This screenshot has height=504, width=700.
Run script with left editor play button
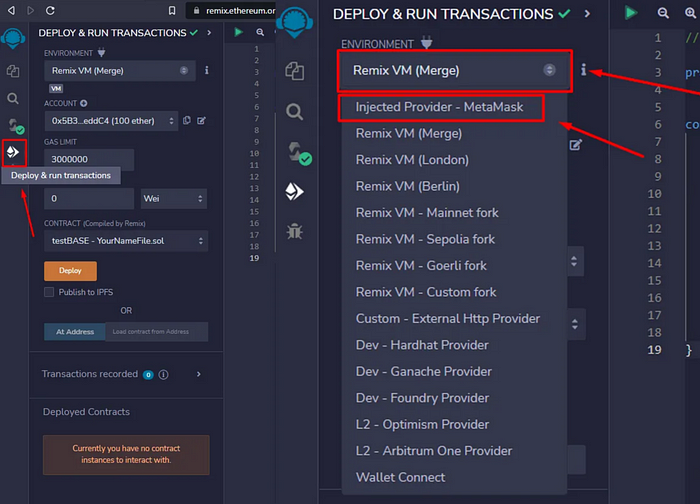[238, 32]
